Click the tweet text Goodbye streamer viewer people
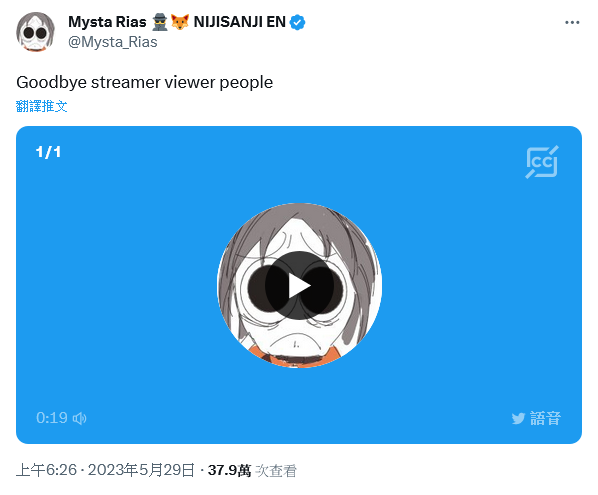598x495 pixels. click(x=145, y=82)
